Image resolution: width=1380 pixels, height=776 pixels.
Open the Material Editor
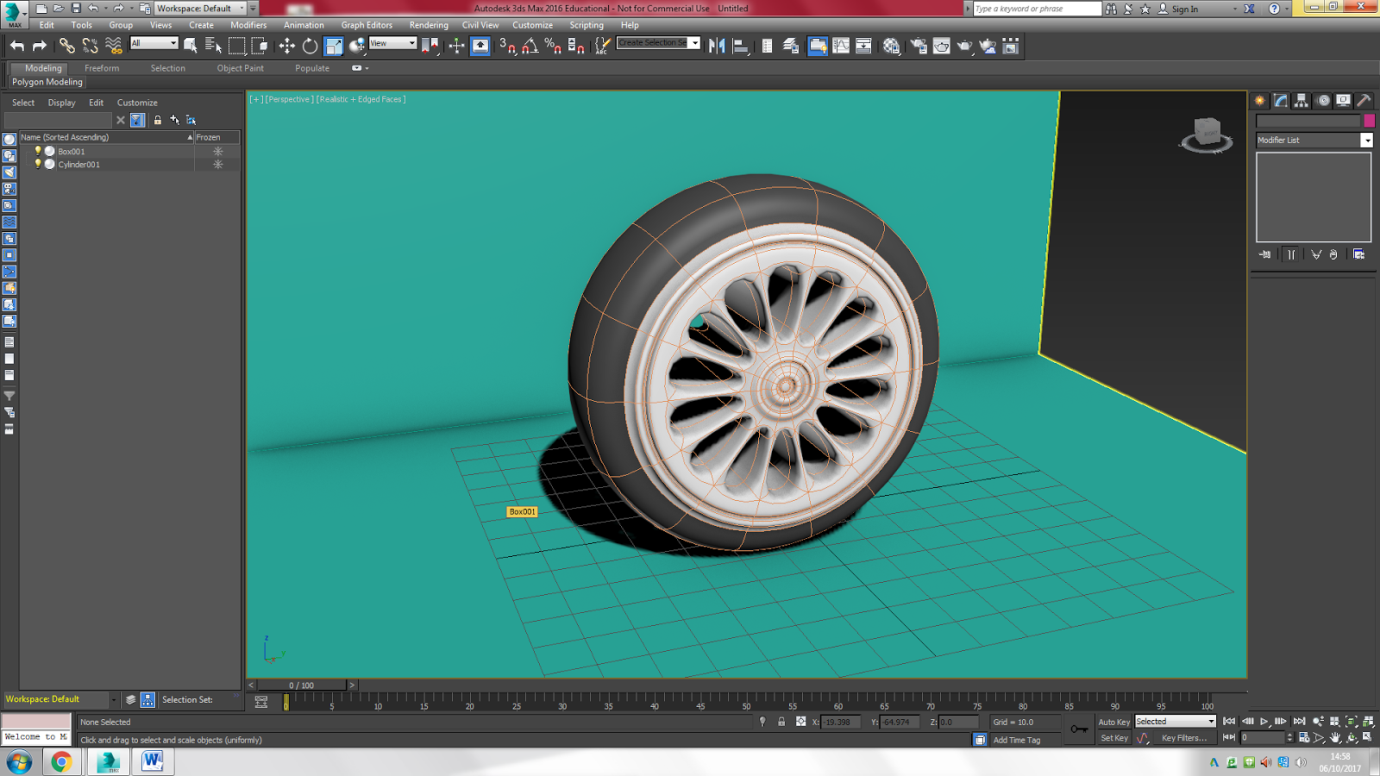coord(891,45)
